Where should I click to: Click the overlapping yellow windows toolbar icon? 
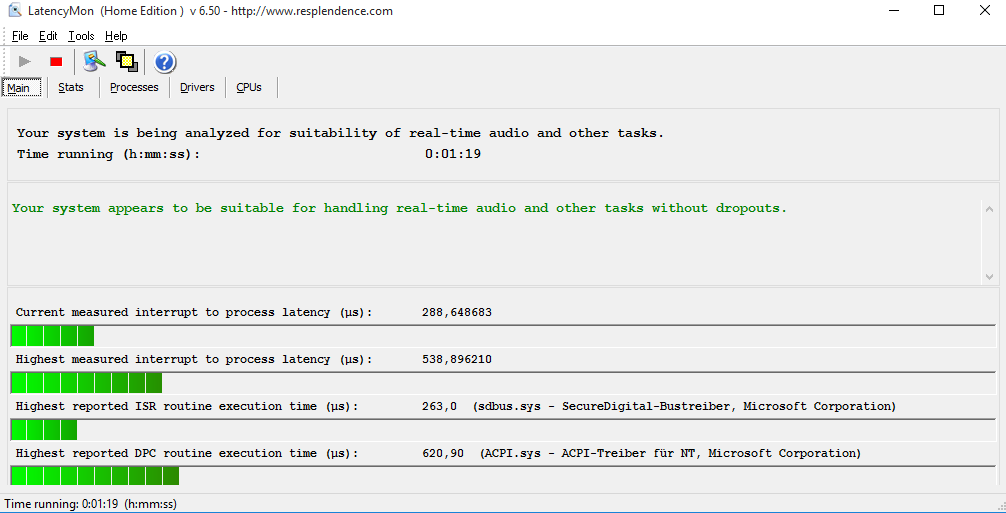pos(127,62)
